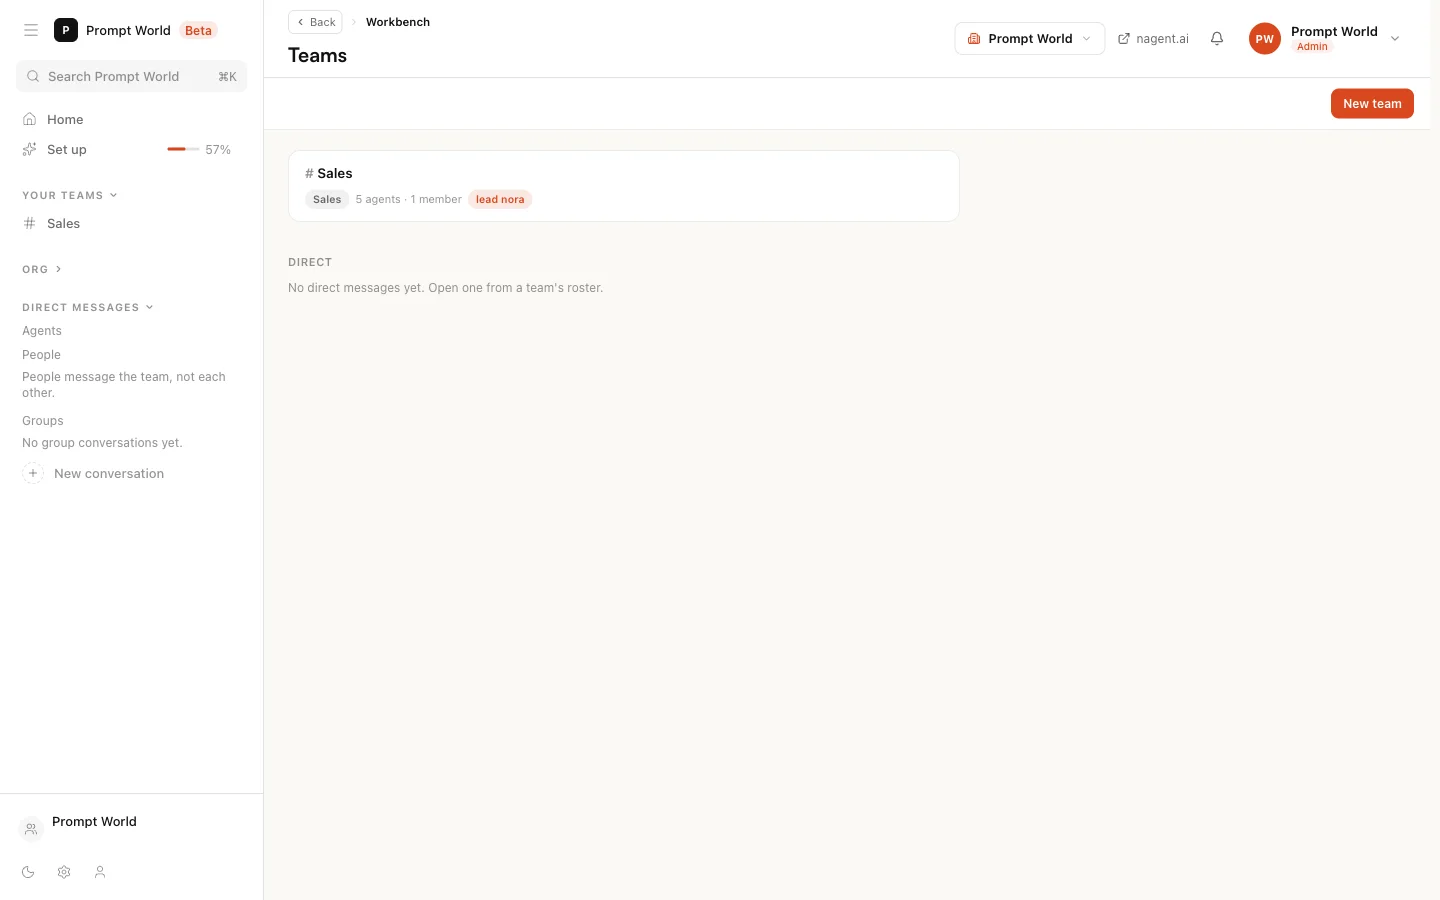Expand the account menu chevron
Image resolution: width=1440 pixels, height=900 pixels.
(x=1395, y=39)
